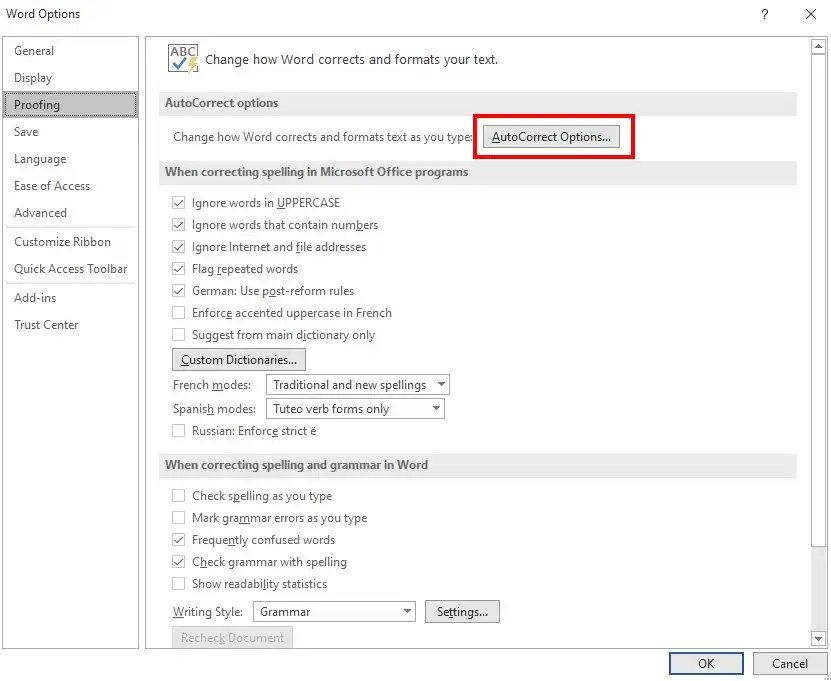The image size is (831, 681).
Task: Select the Advanced category
Action: point(70,213)
